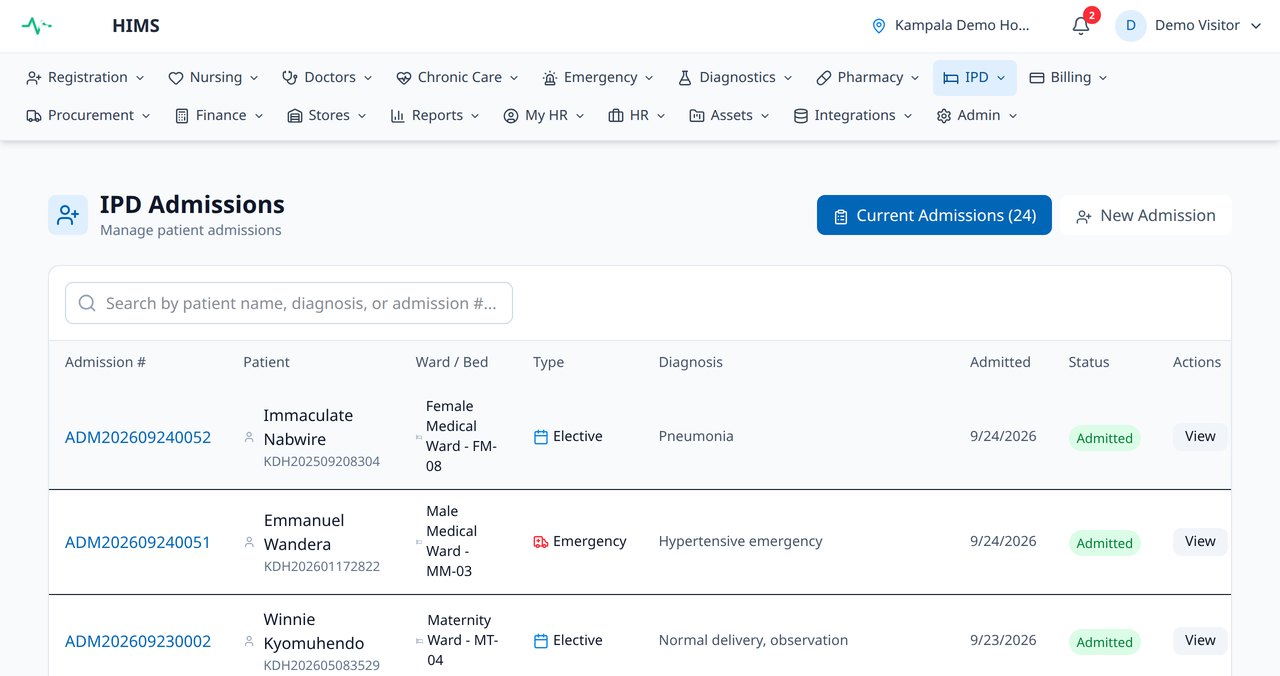Click the IPD Admissions page header icon
1280x676 pixels.
(68, 215)
